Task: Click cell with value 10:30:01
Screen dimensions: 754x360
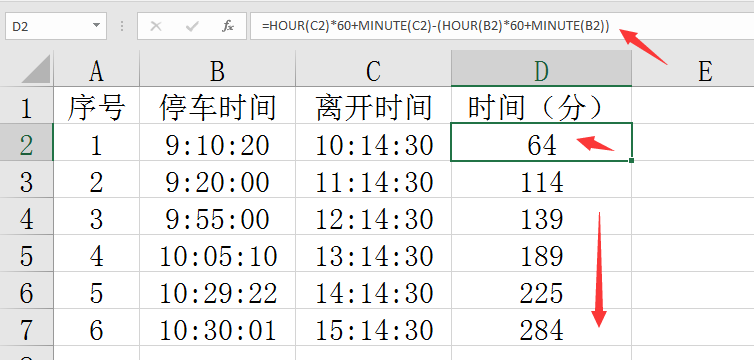Action: (x=217, y=327)
